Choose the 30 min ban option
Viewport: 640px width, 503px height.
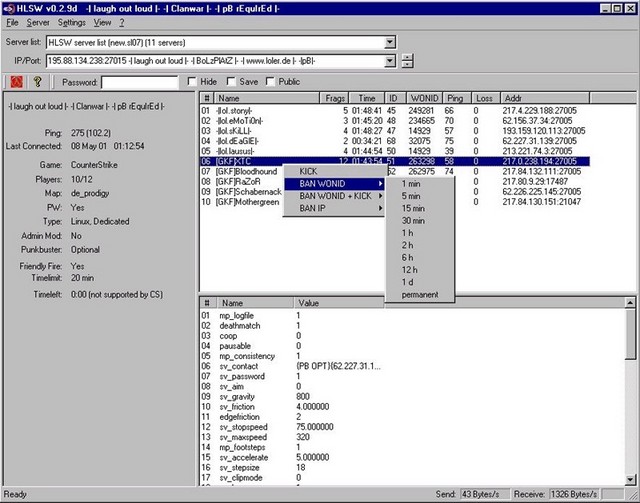(420, 220)
